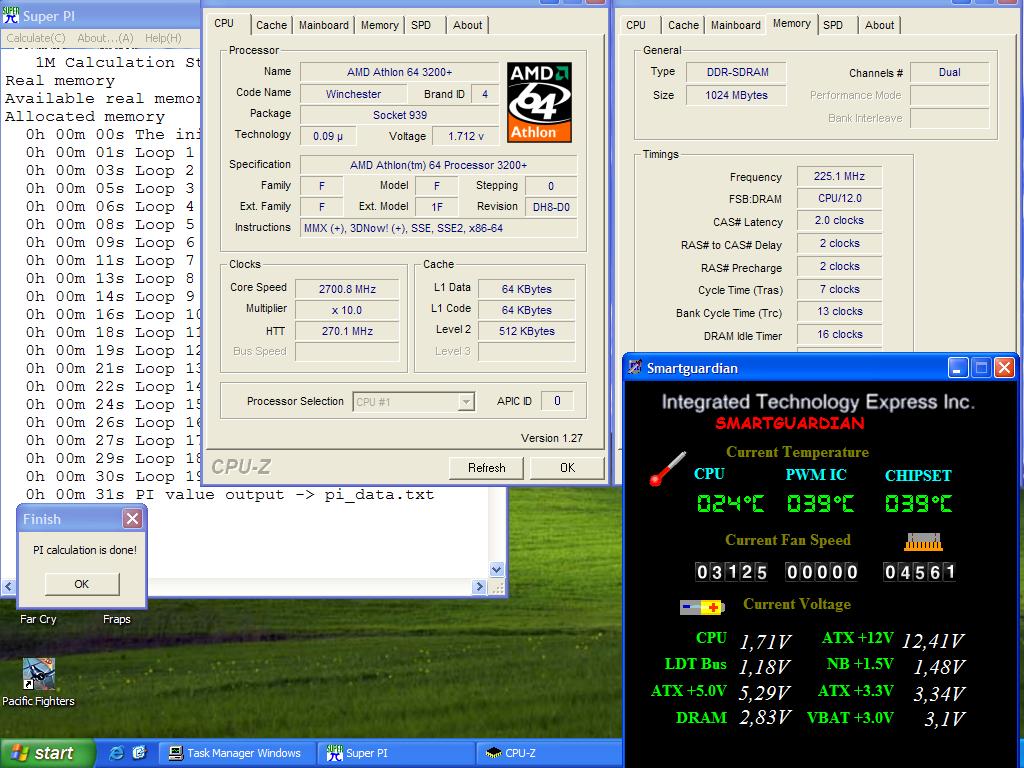Click the memory Frequency value '225.1 MHz'
Viewport: 1024px width, 768px height.
click(839, 176)
